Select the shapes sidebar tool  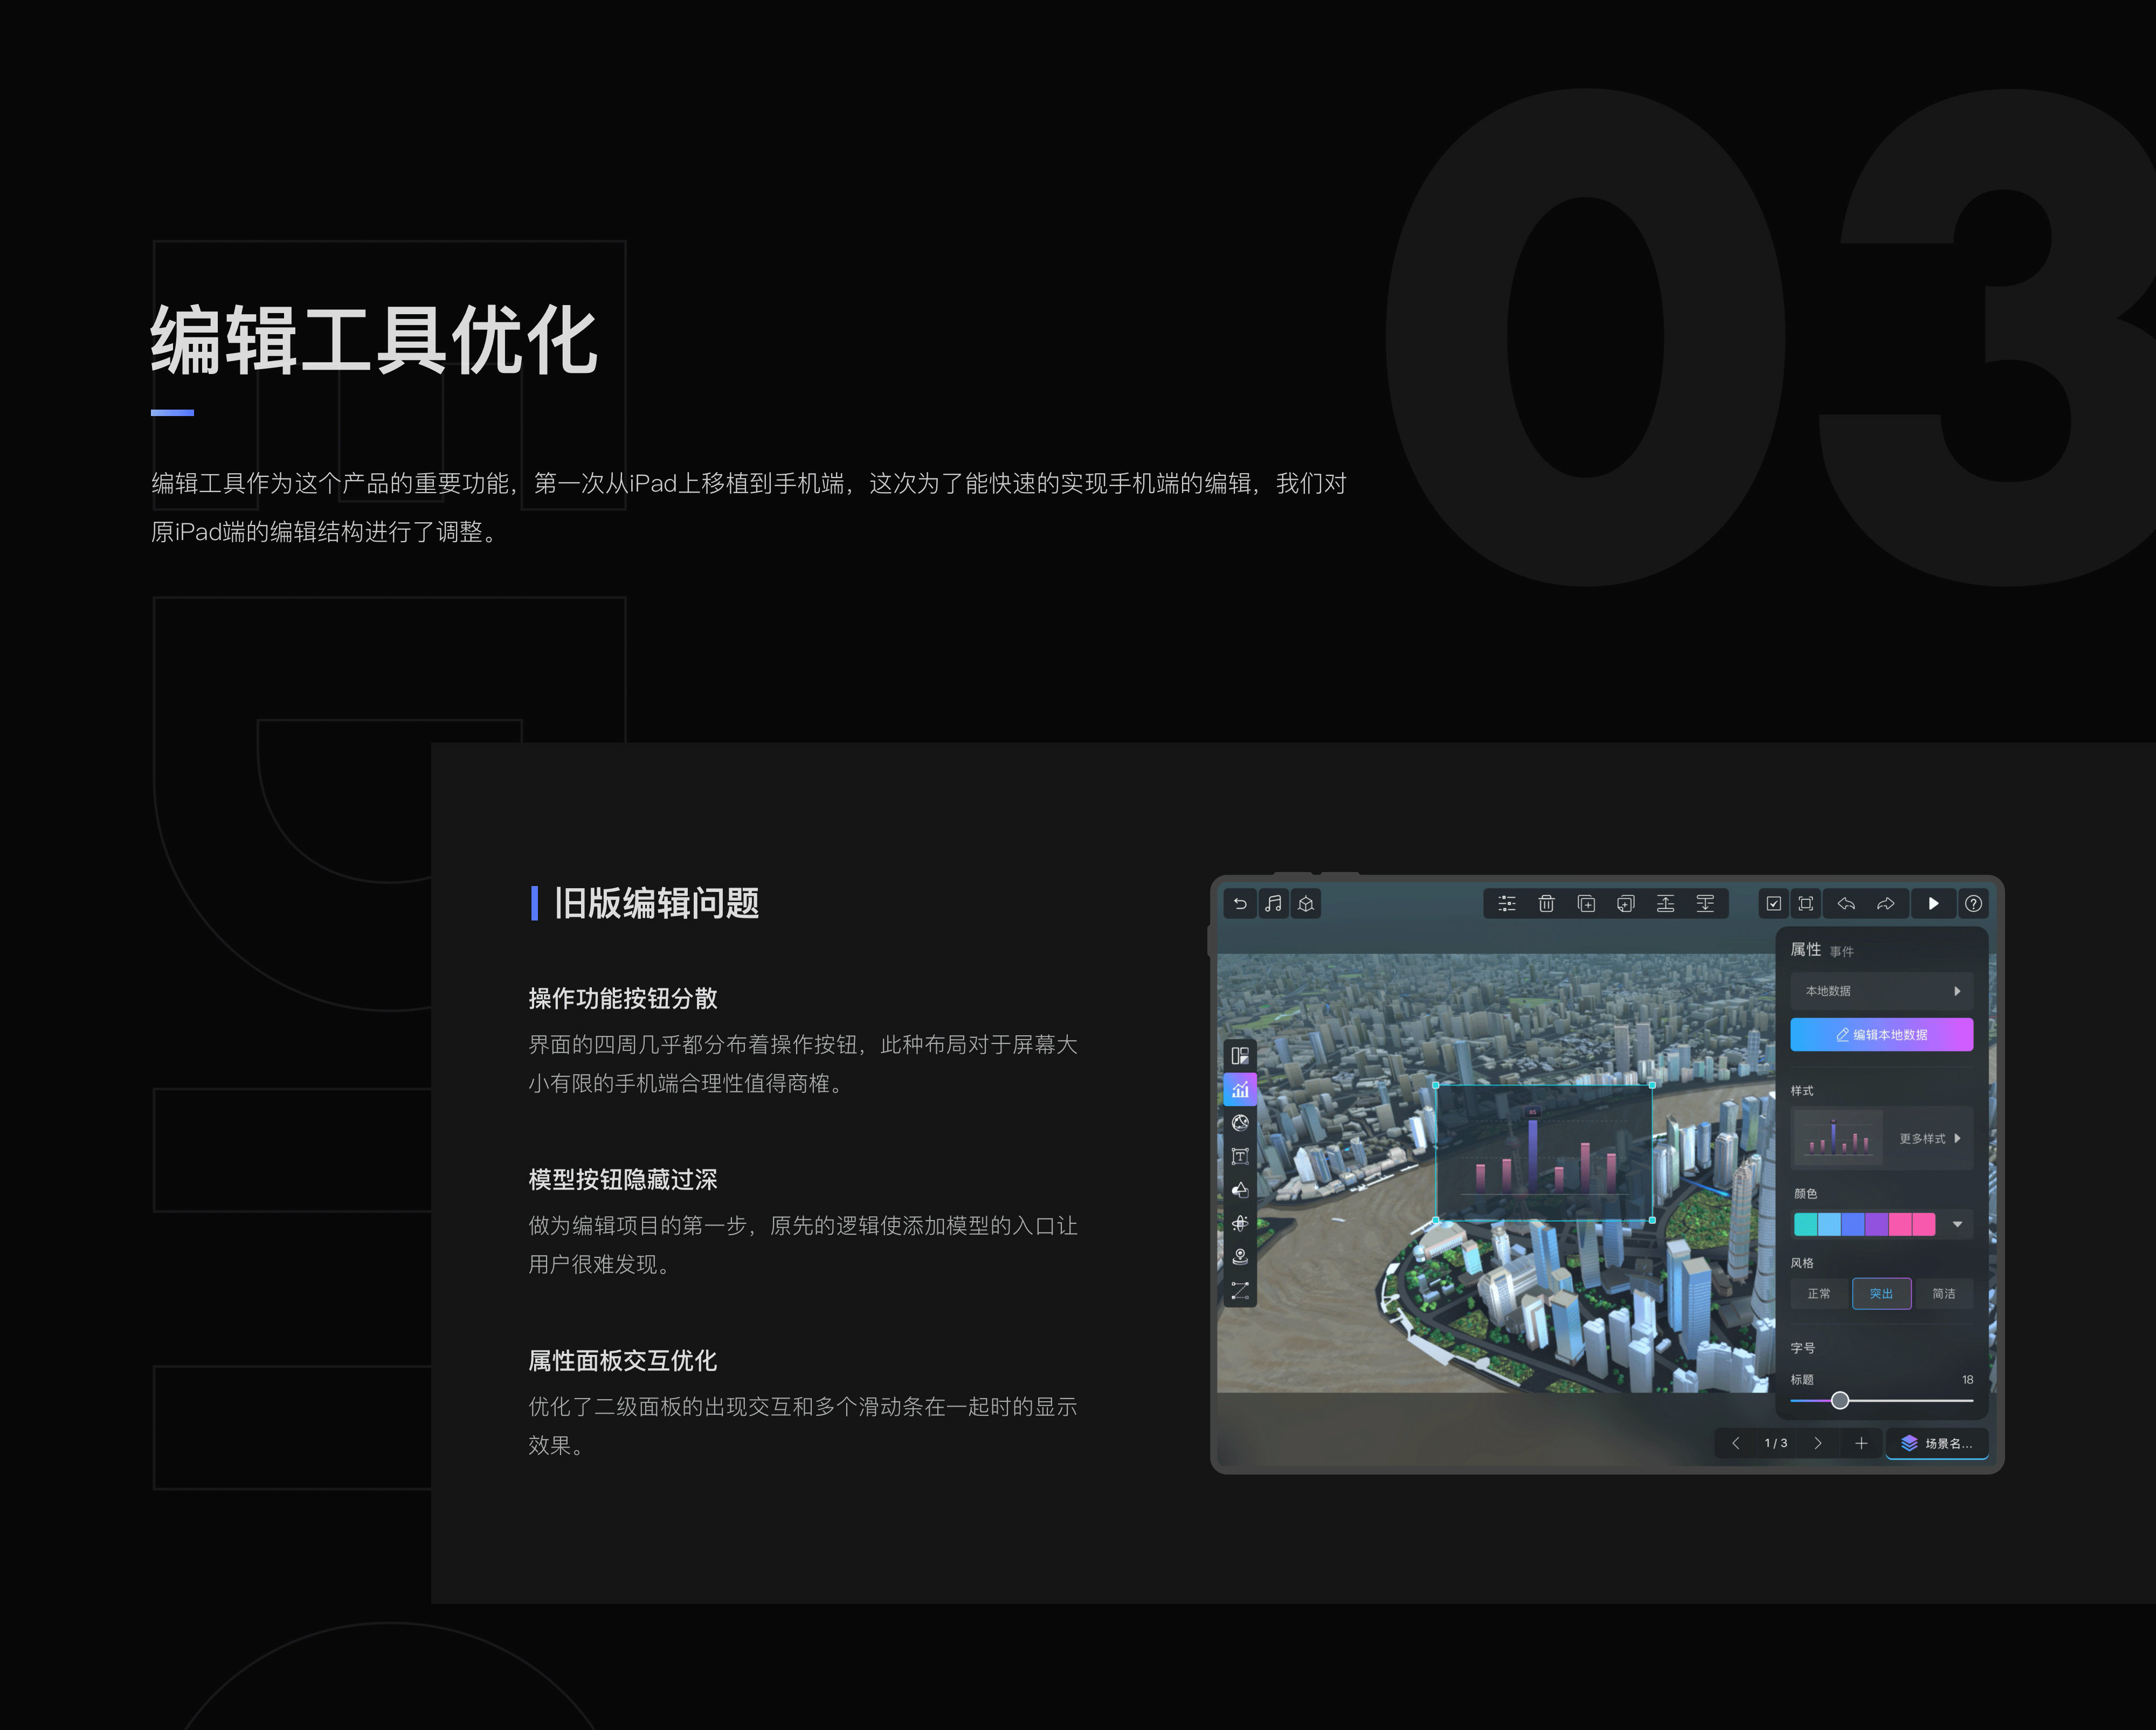1240,1190
